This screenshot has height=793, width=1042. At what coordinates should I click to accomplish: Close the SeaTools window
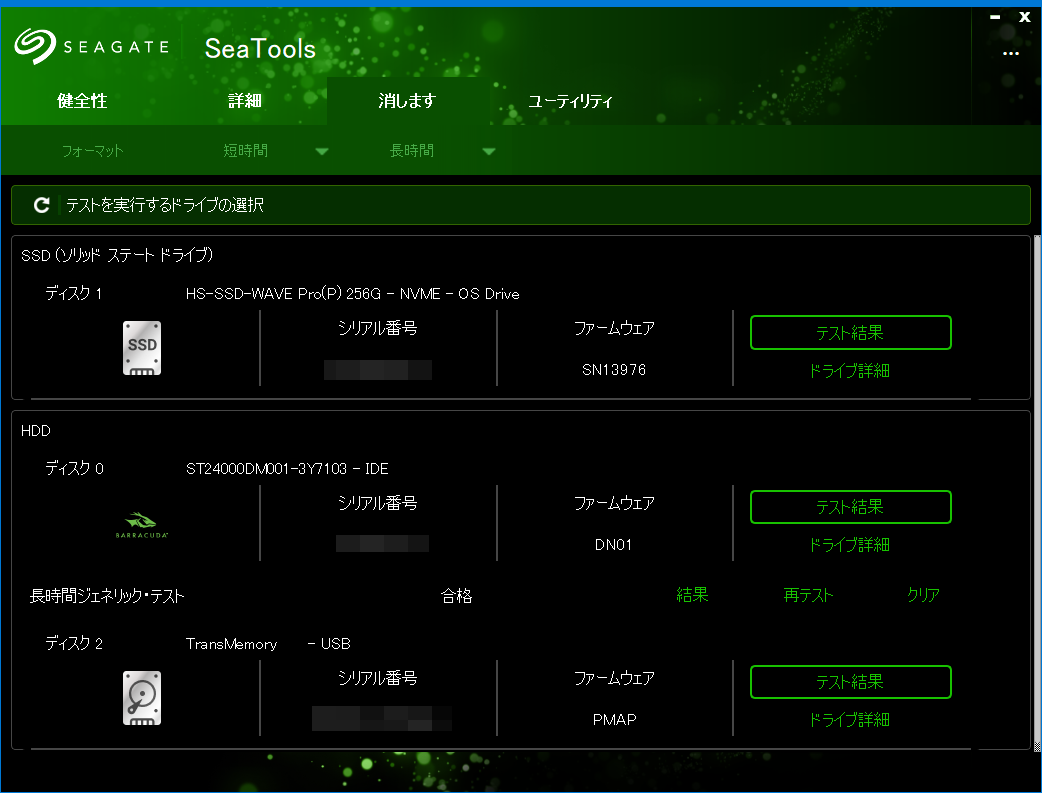(1024, 17)
